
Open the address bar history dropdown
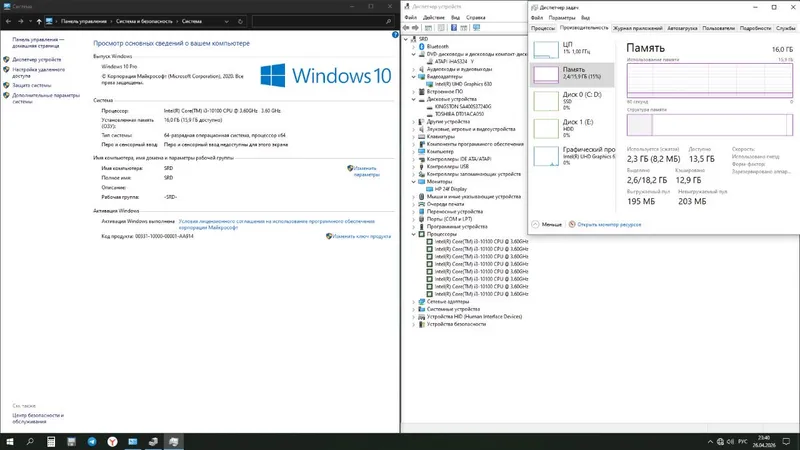pyautogui.click(x=227, y=21)
